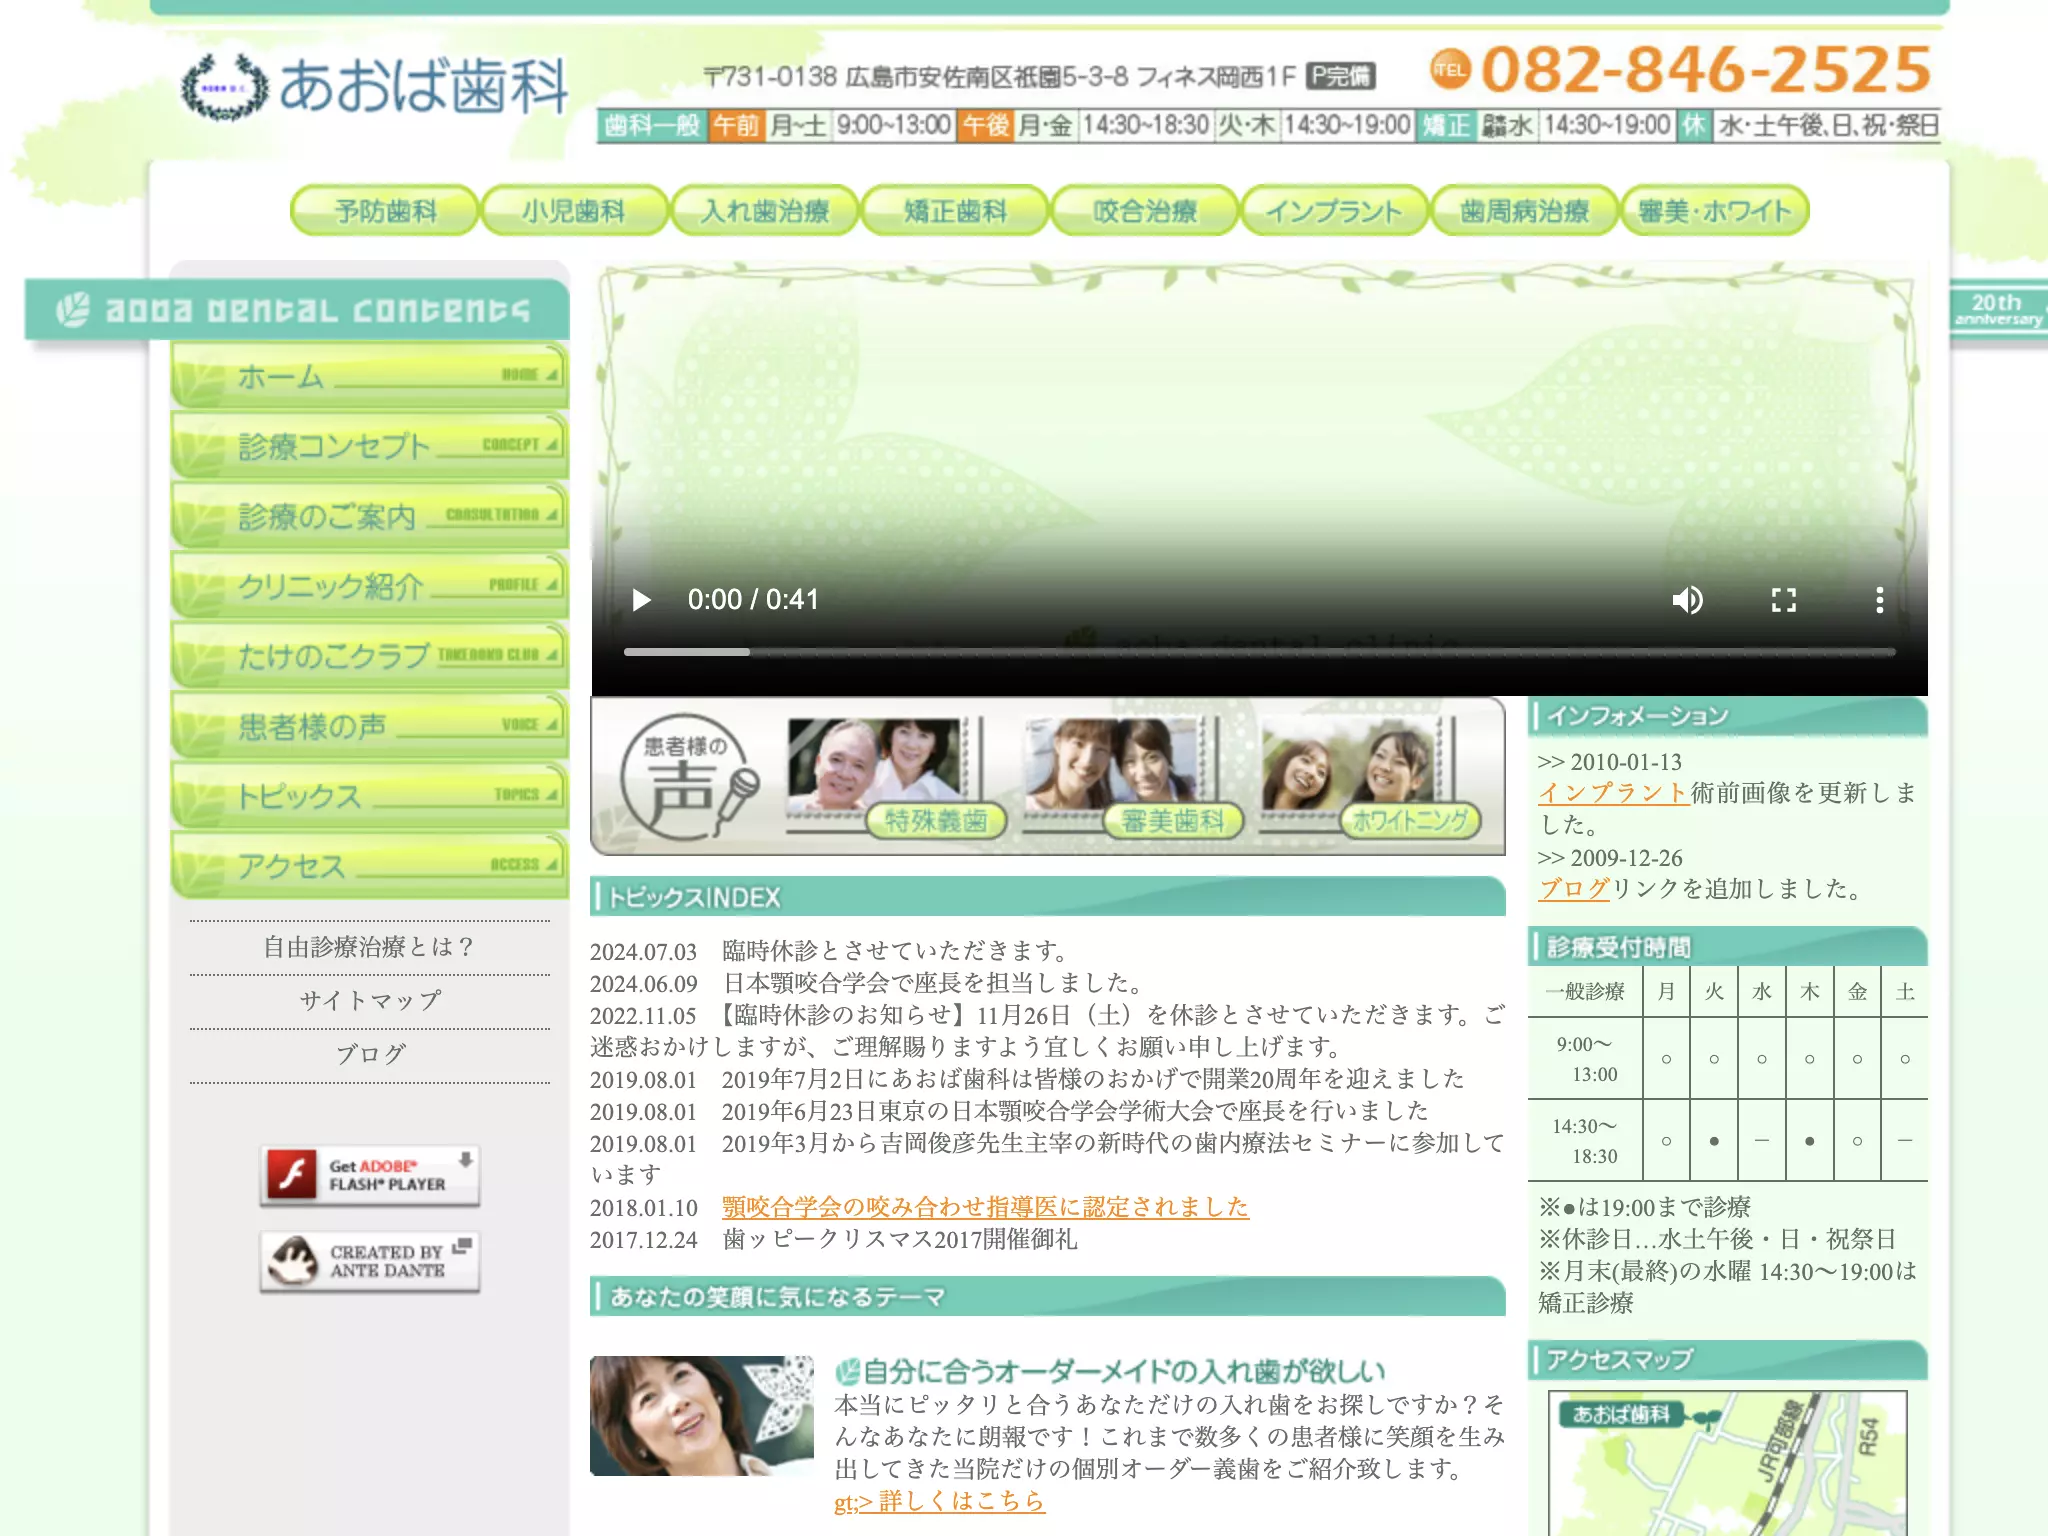This screenshot has width=2048, height=1536.
Task: Open the 審美・ホワイト tab
Action: pos(1715,211)
